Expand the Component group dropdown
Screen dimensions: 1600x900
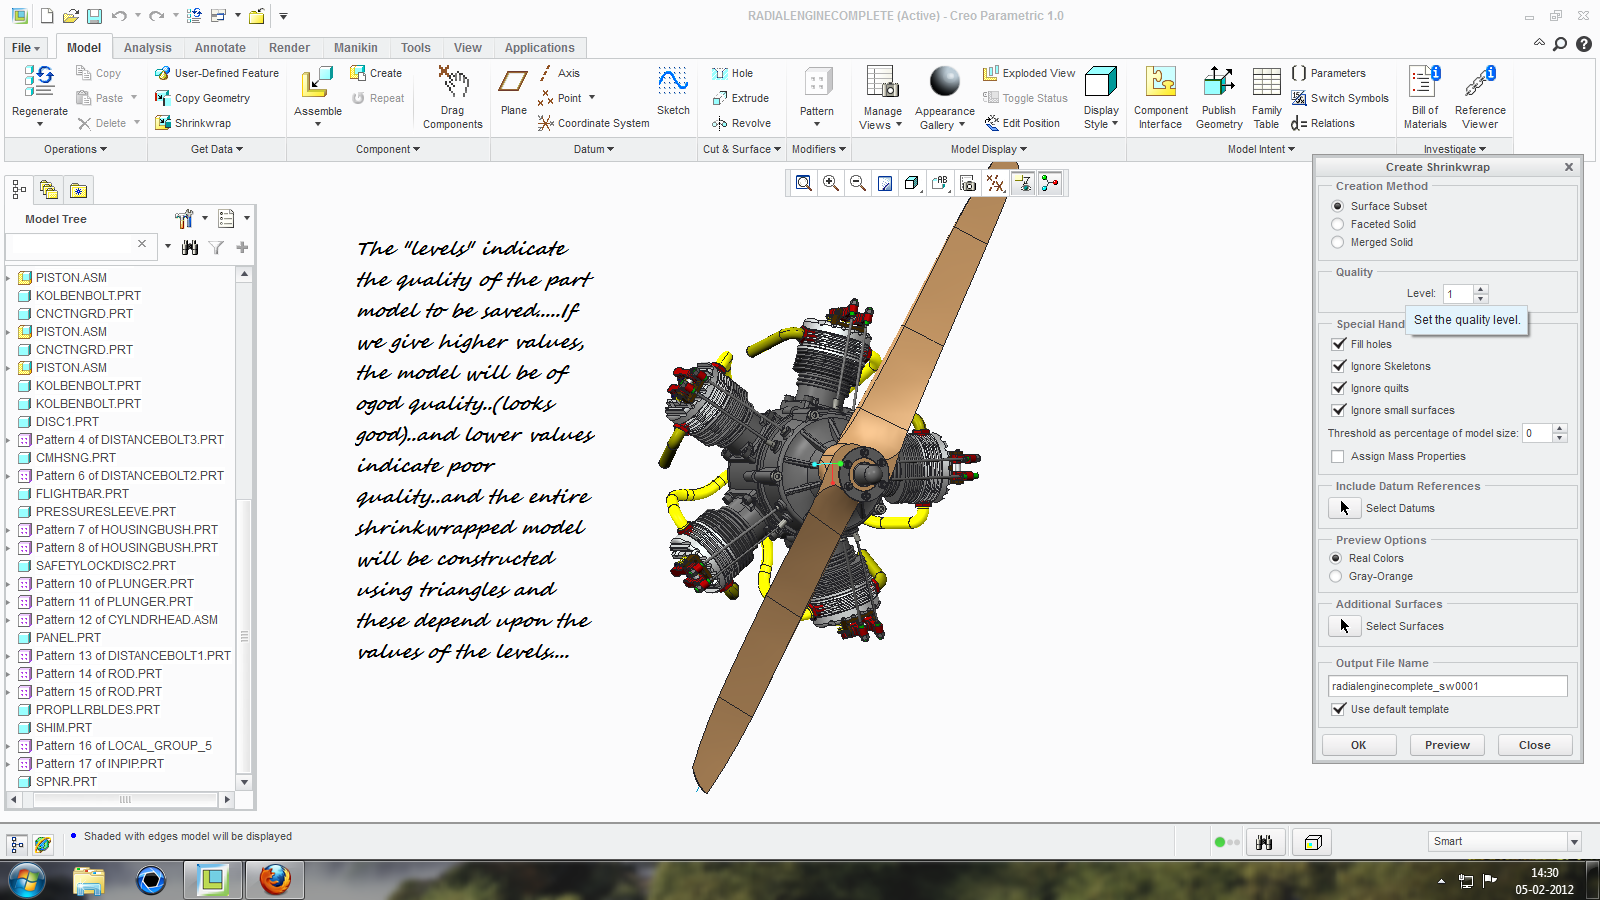point(388,149)
